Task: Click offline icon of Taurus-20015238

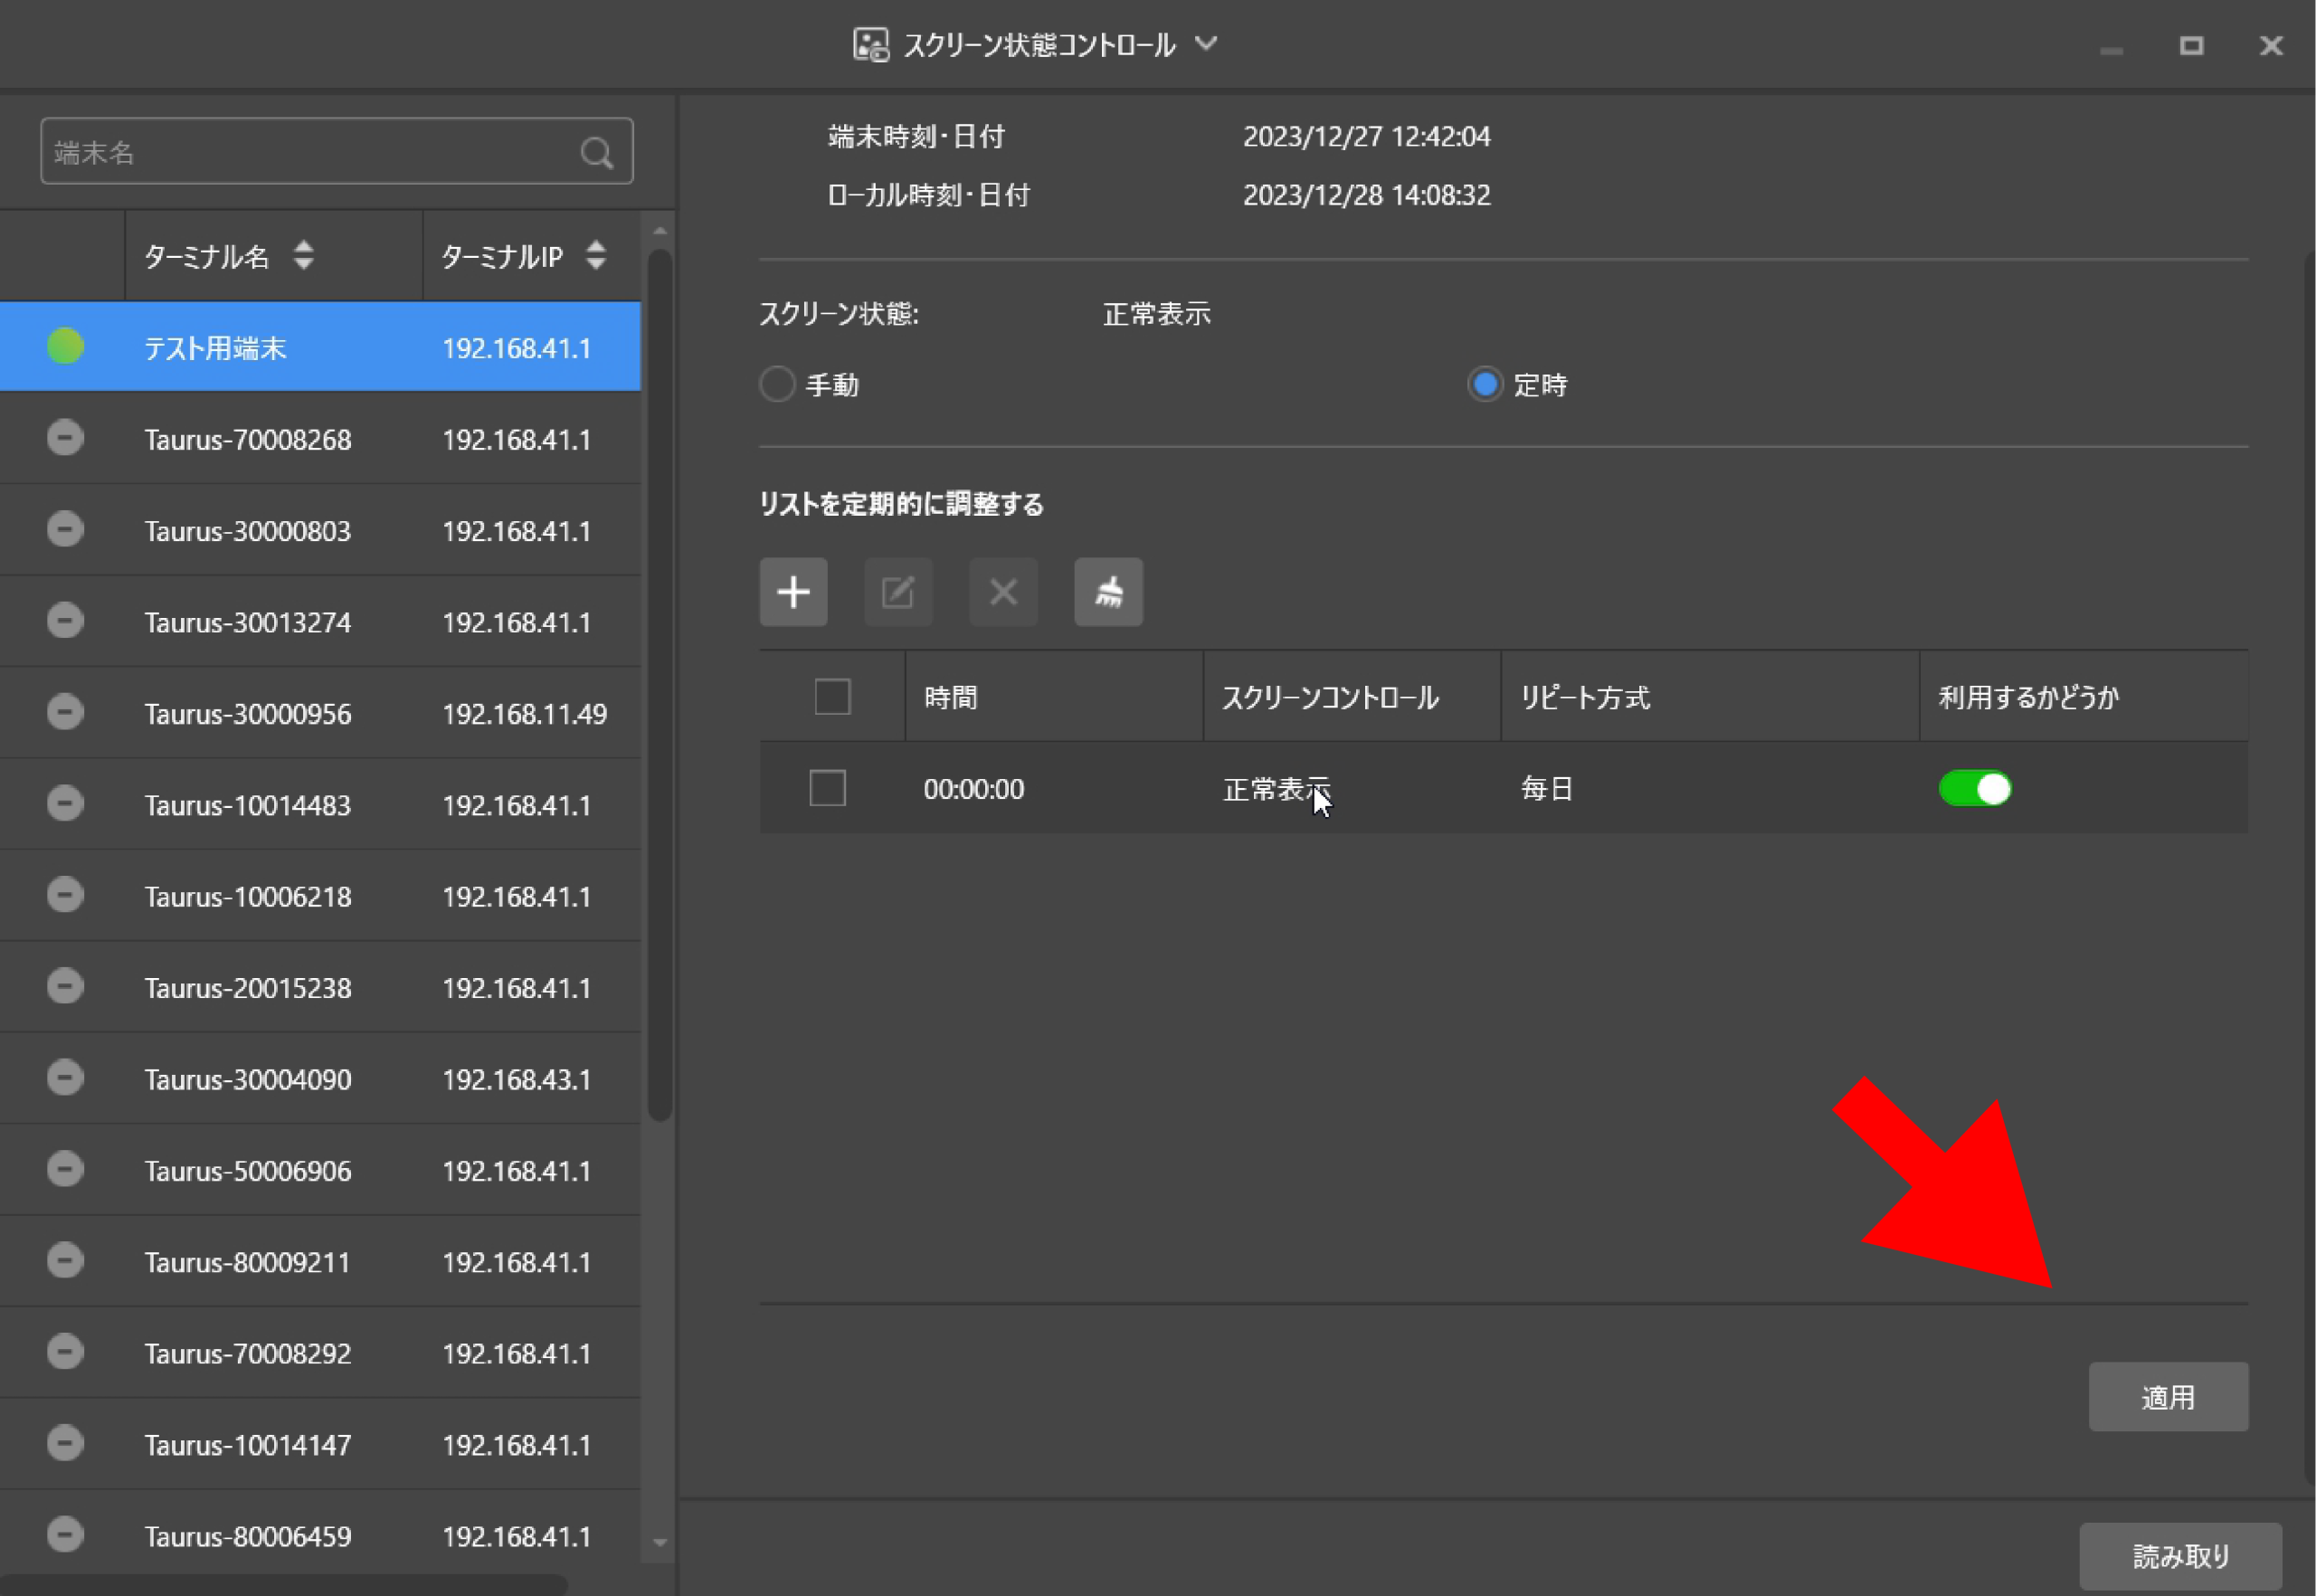Action: pyautogui.click(x=65, y=986)
